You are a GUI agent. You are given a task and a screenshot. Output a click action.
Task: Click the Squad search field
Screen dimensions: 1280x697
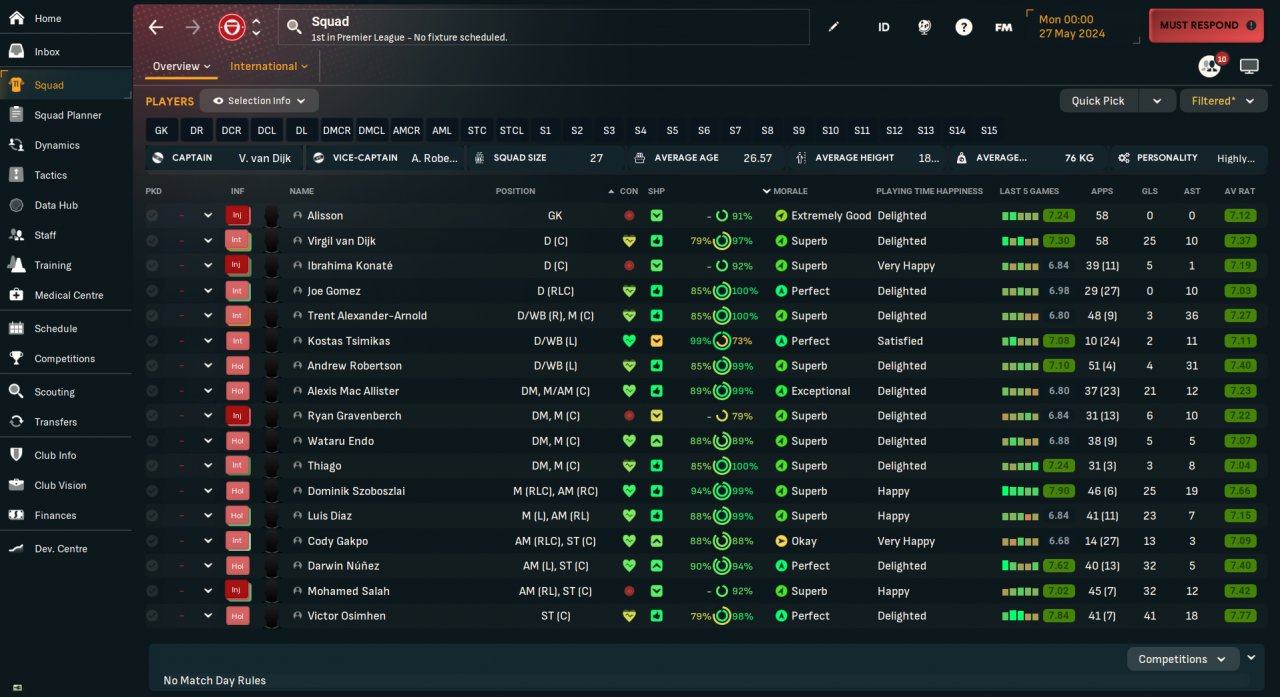[544, 27]
